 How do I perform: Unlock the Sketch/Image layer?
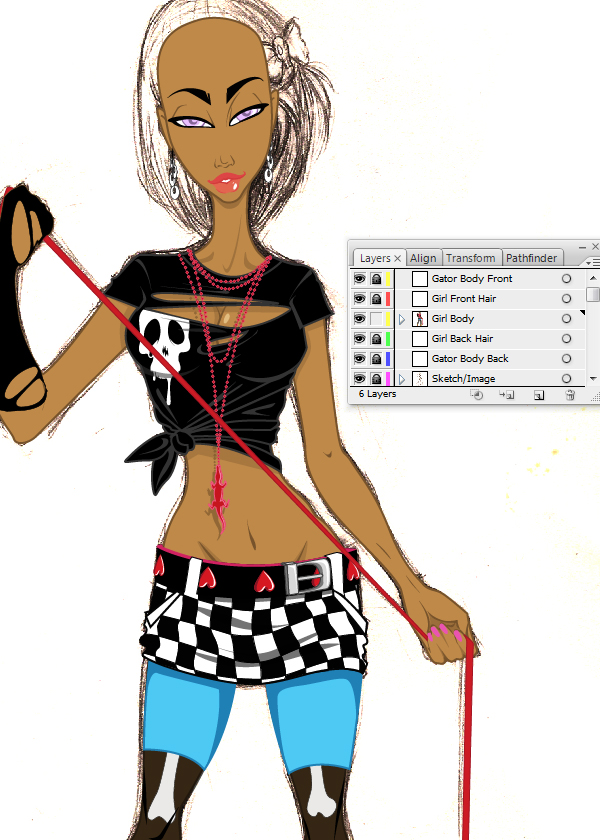(376, 379)
